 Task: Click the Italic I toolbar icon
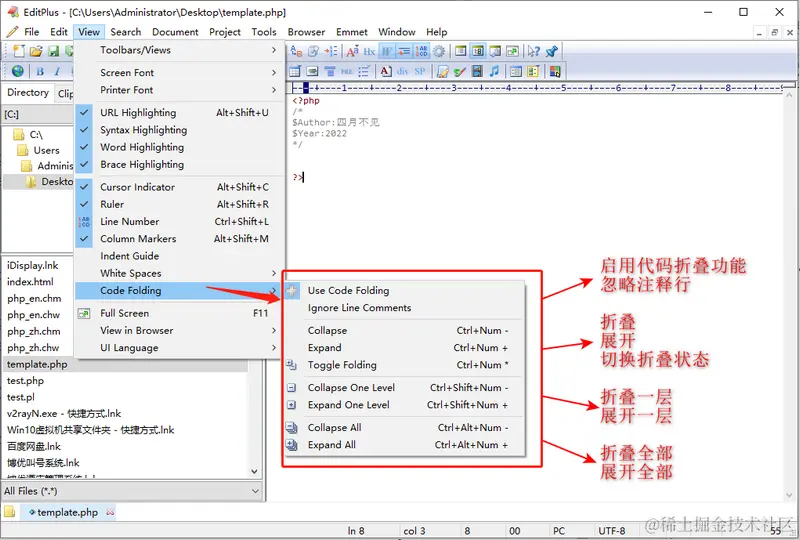point(57,71)
